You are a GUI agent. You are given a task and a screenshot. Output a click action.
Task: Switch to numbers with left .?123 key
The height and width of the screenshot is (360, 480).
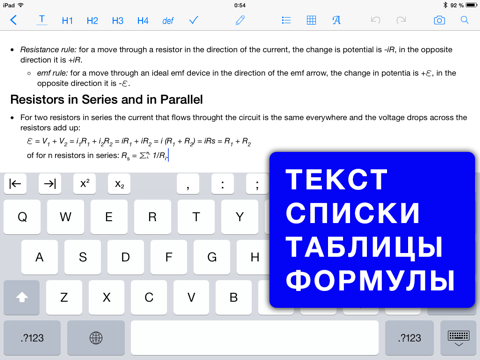pos(32,338)
